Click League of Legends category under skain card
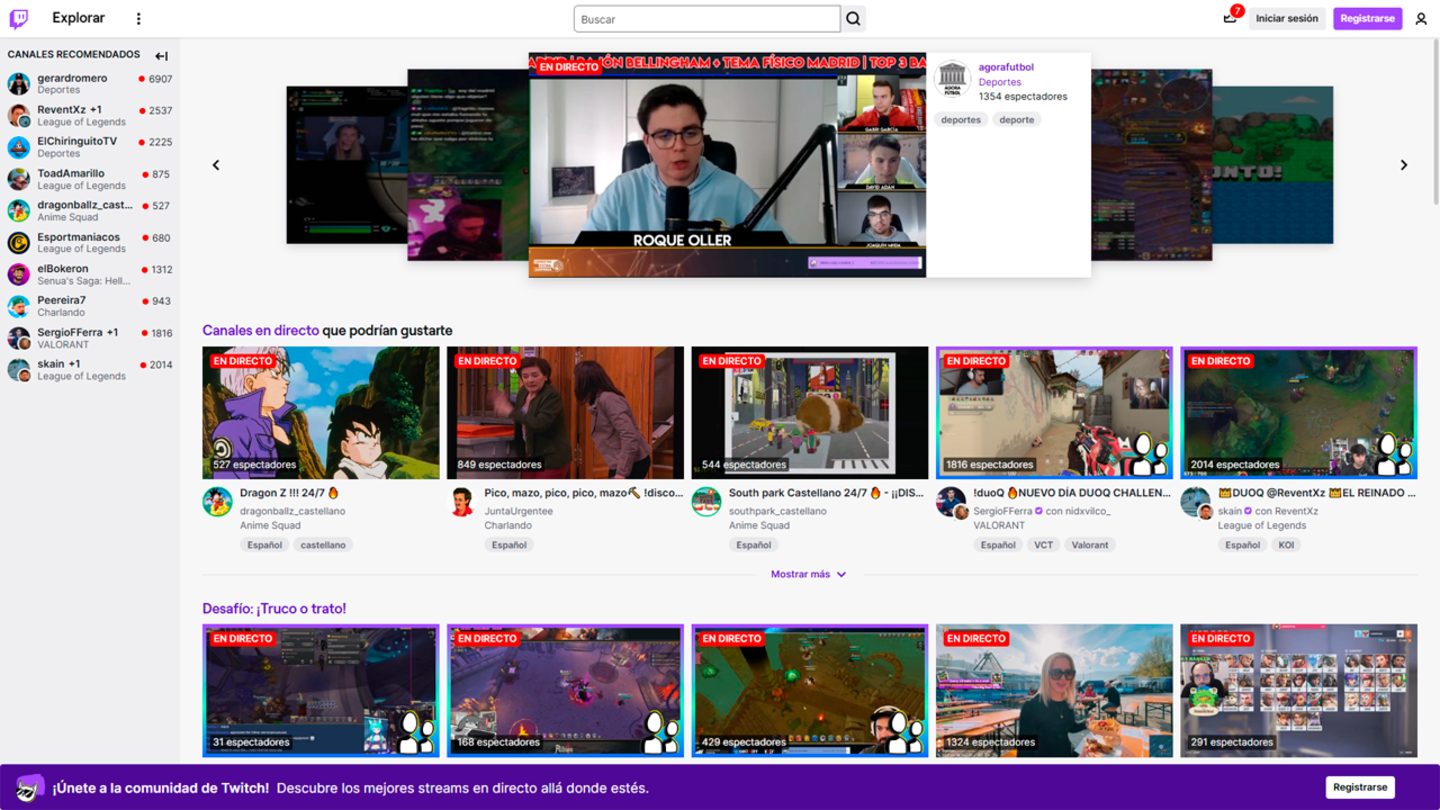 [1262, 525]
